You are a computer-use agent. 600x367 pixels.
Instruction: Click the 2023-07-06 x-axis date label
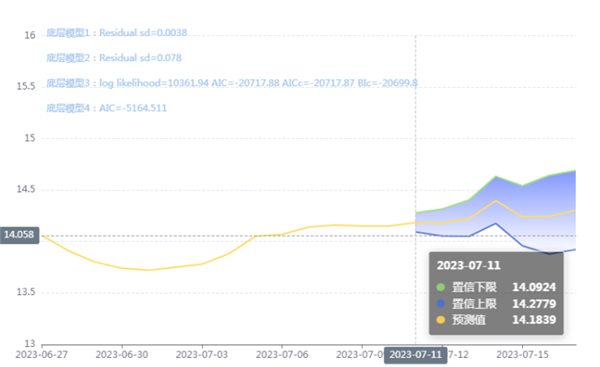point(282,355)
